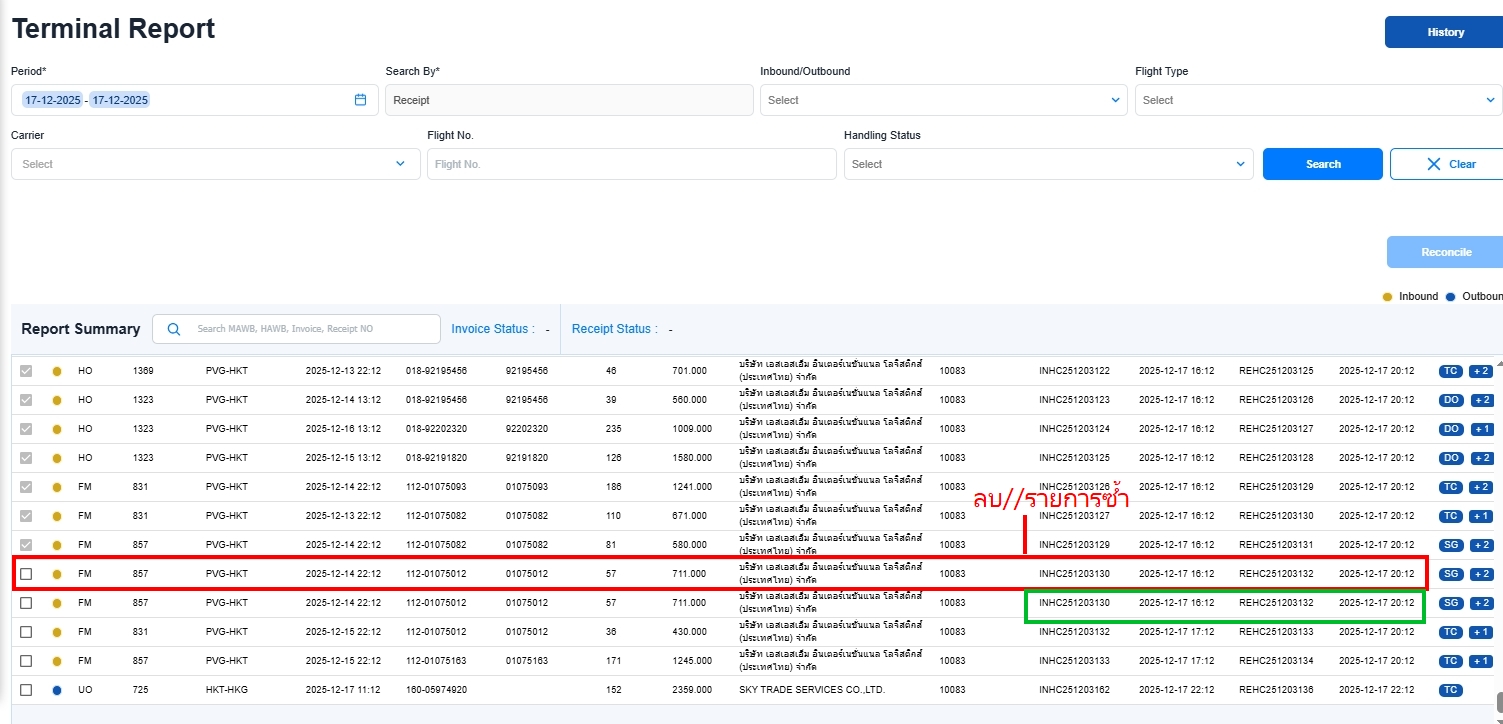Click the +1 badge for receipt REHC251203127
The image size is (1503, 724).
1481,429
